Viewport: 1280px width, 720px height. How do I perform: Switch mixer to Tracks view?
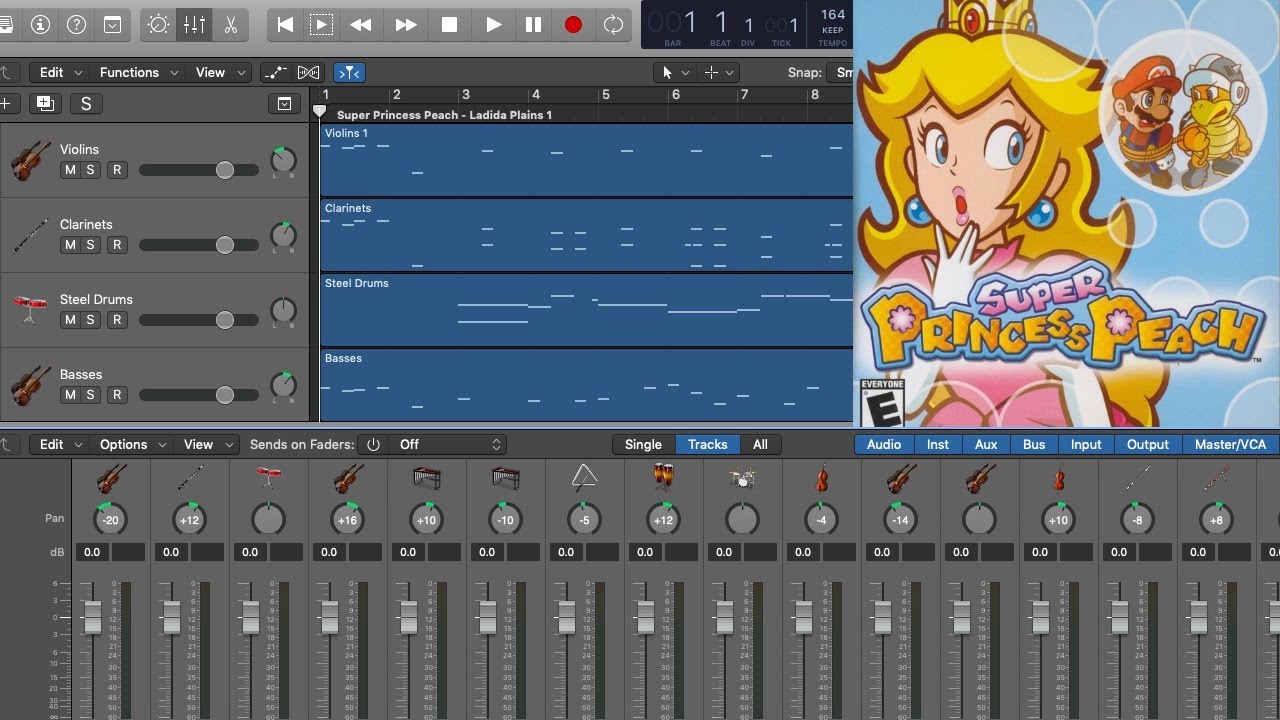[x=707, y=444]
